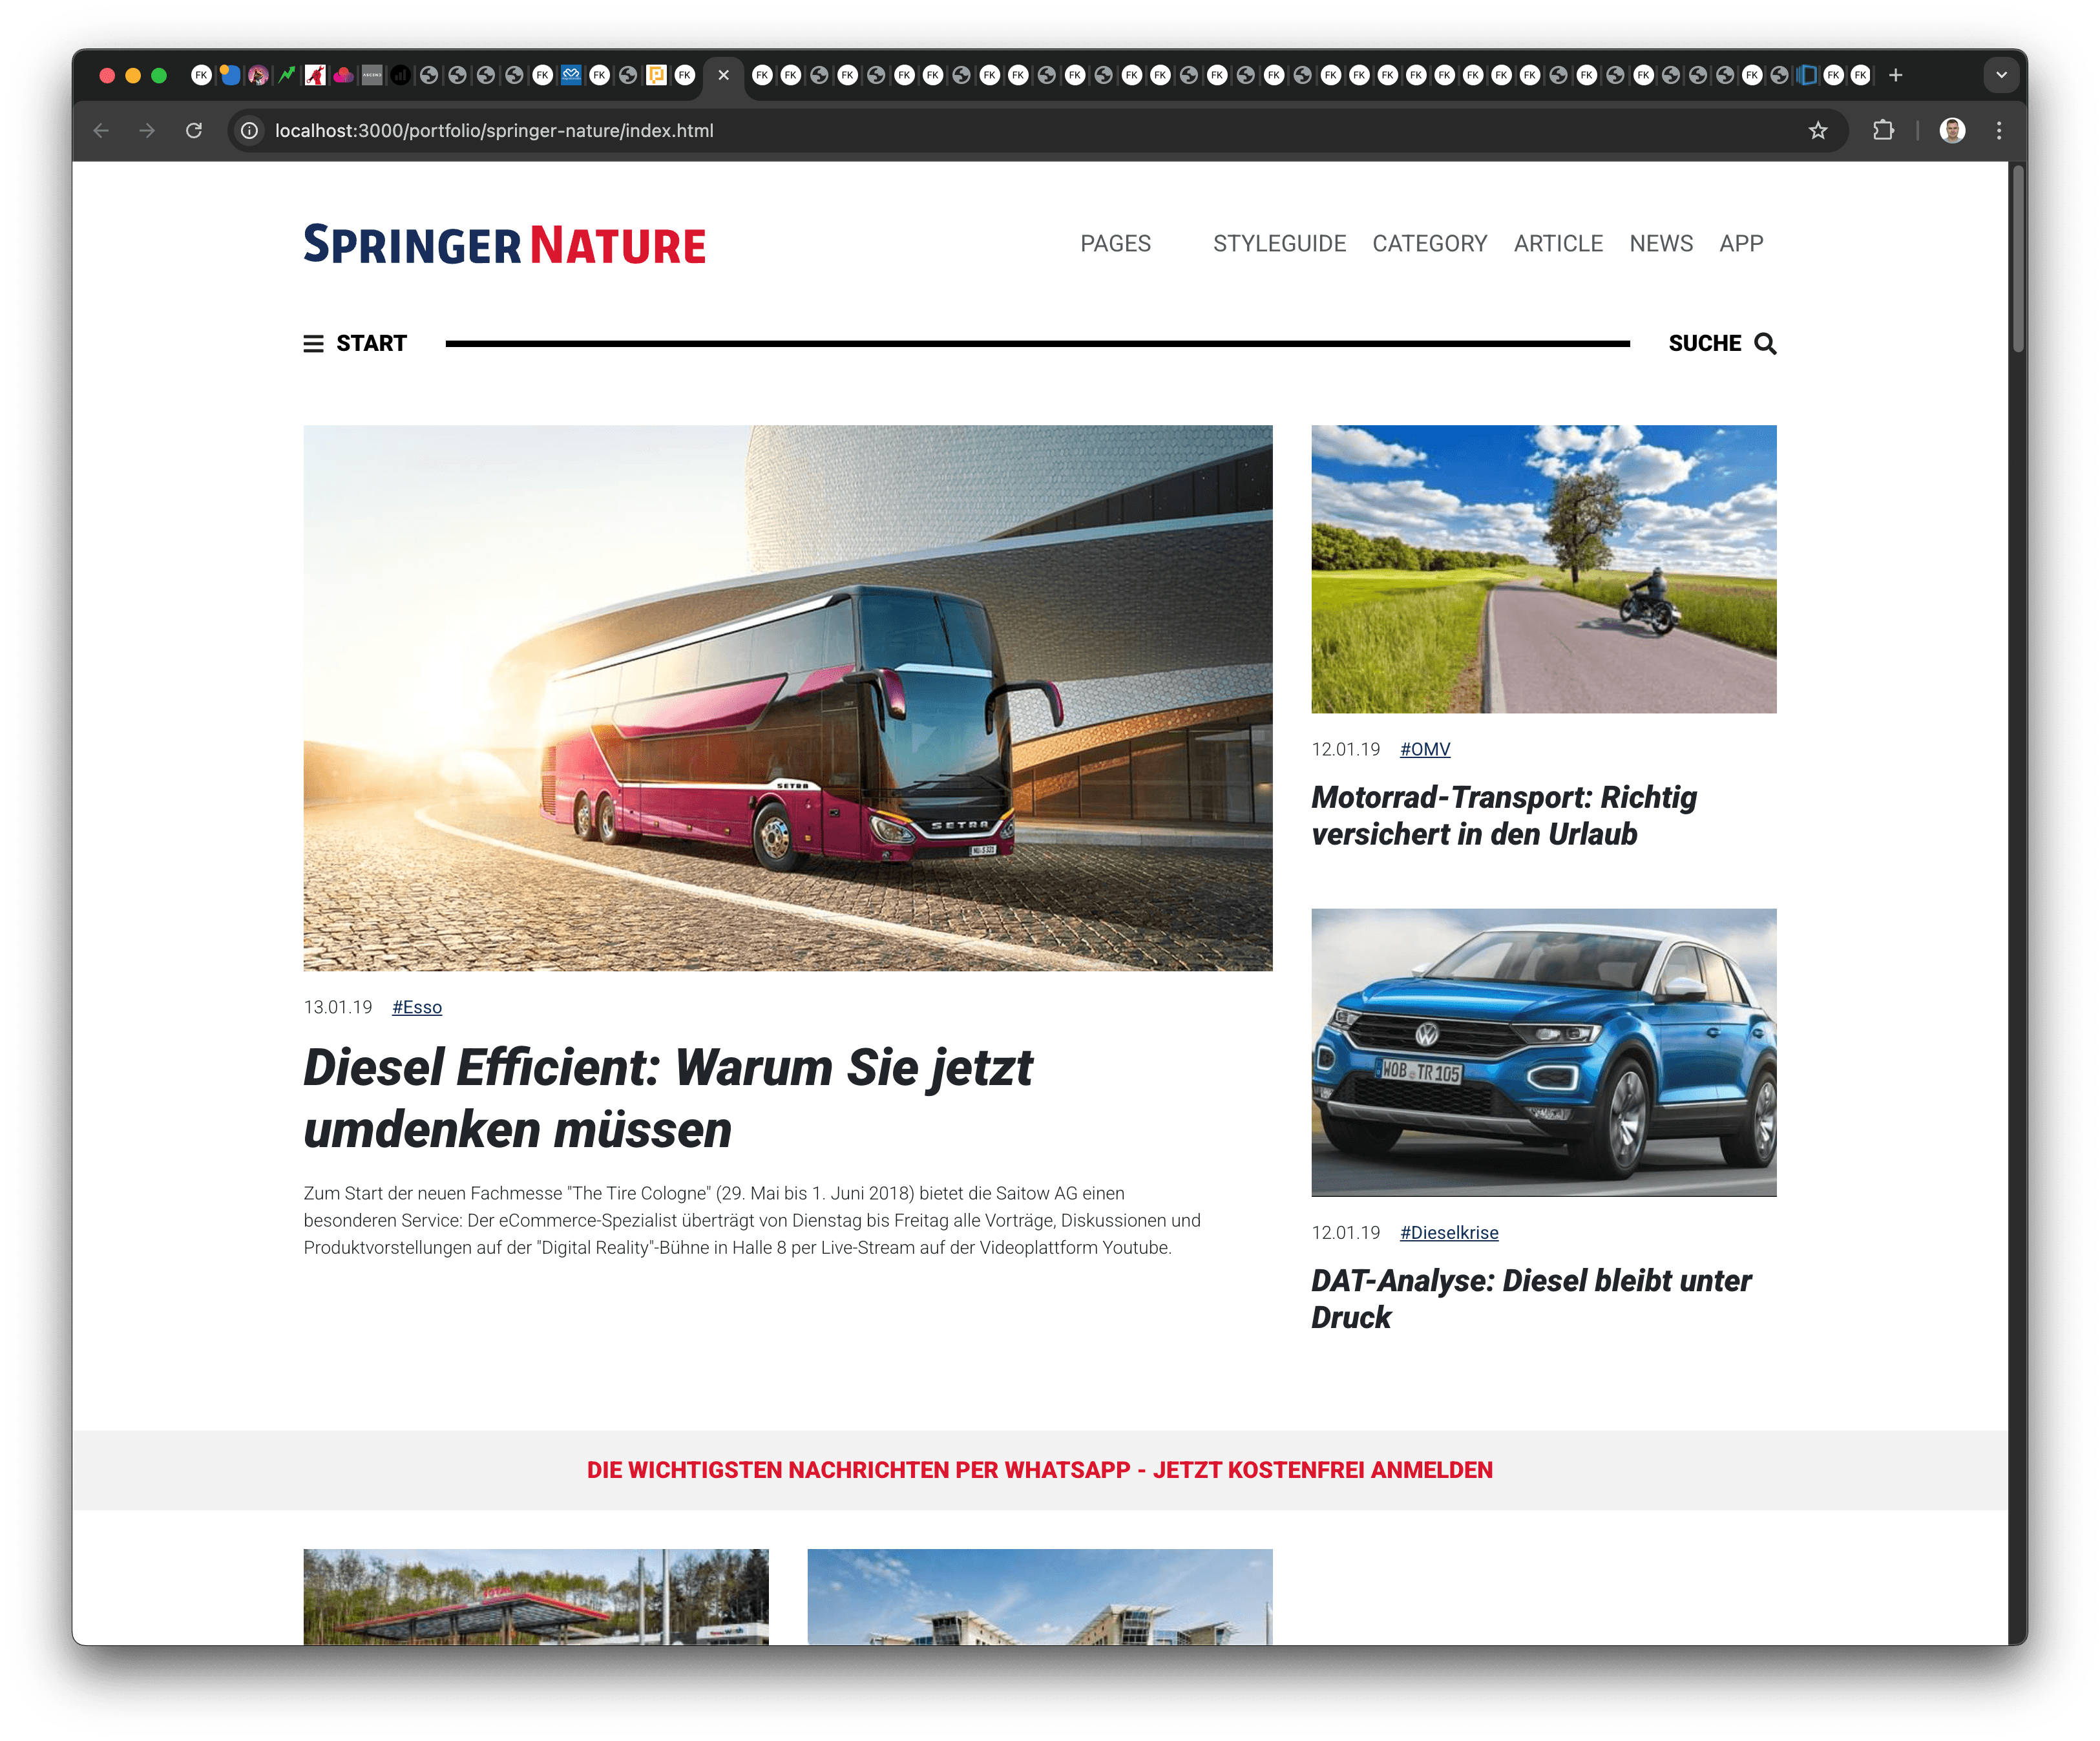Screen dimensions: 2100x1741
Task: Open the ARTICLE nav link
Action: pyautogui.click(x=1558, y=244)
